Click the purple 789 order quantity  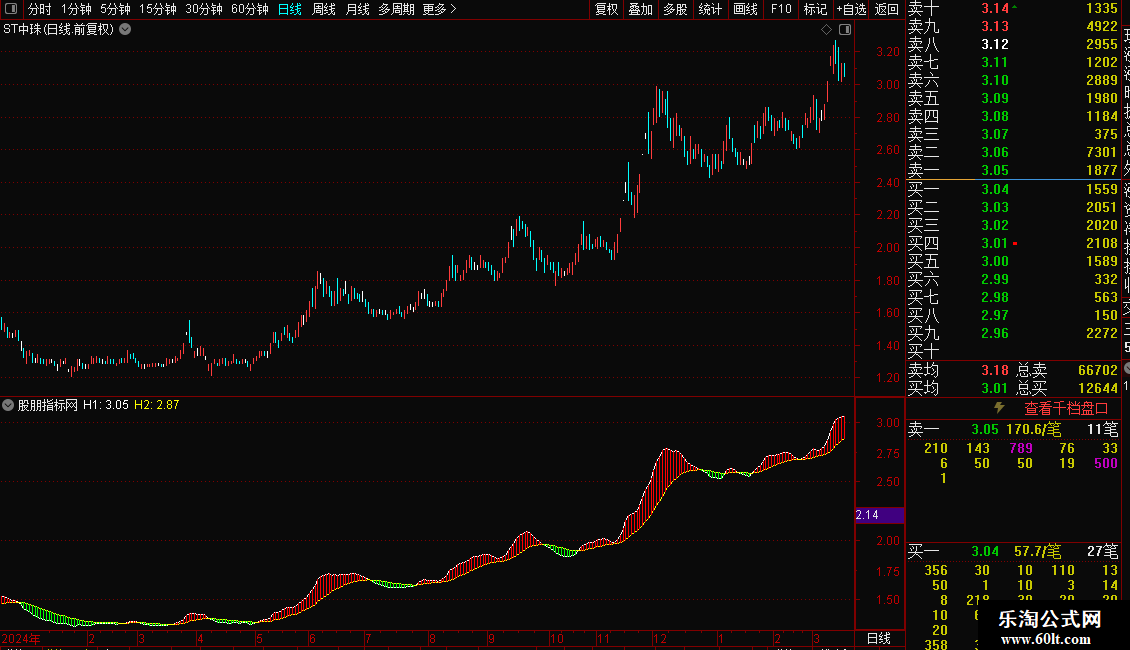1021,448
